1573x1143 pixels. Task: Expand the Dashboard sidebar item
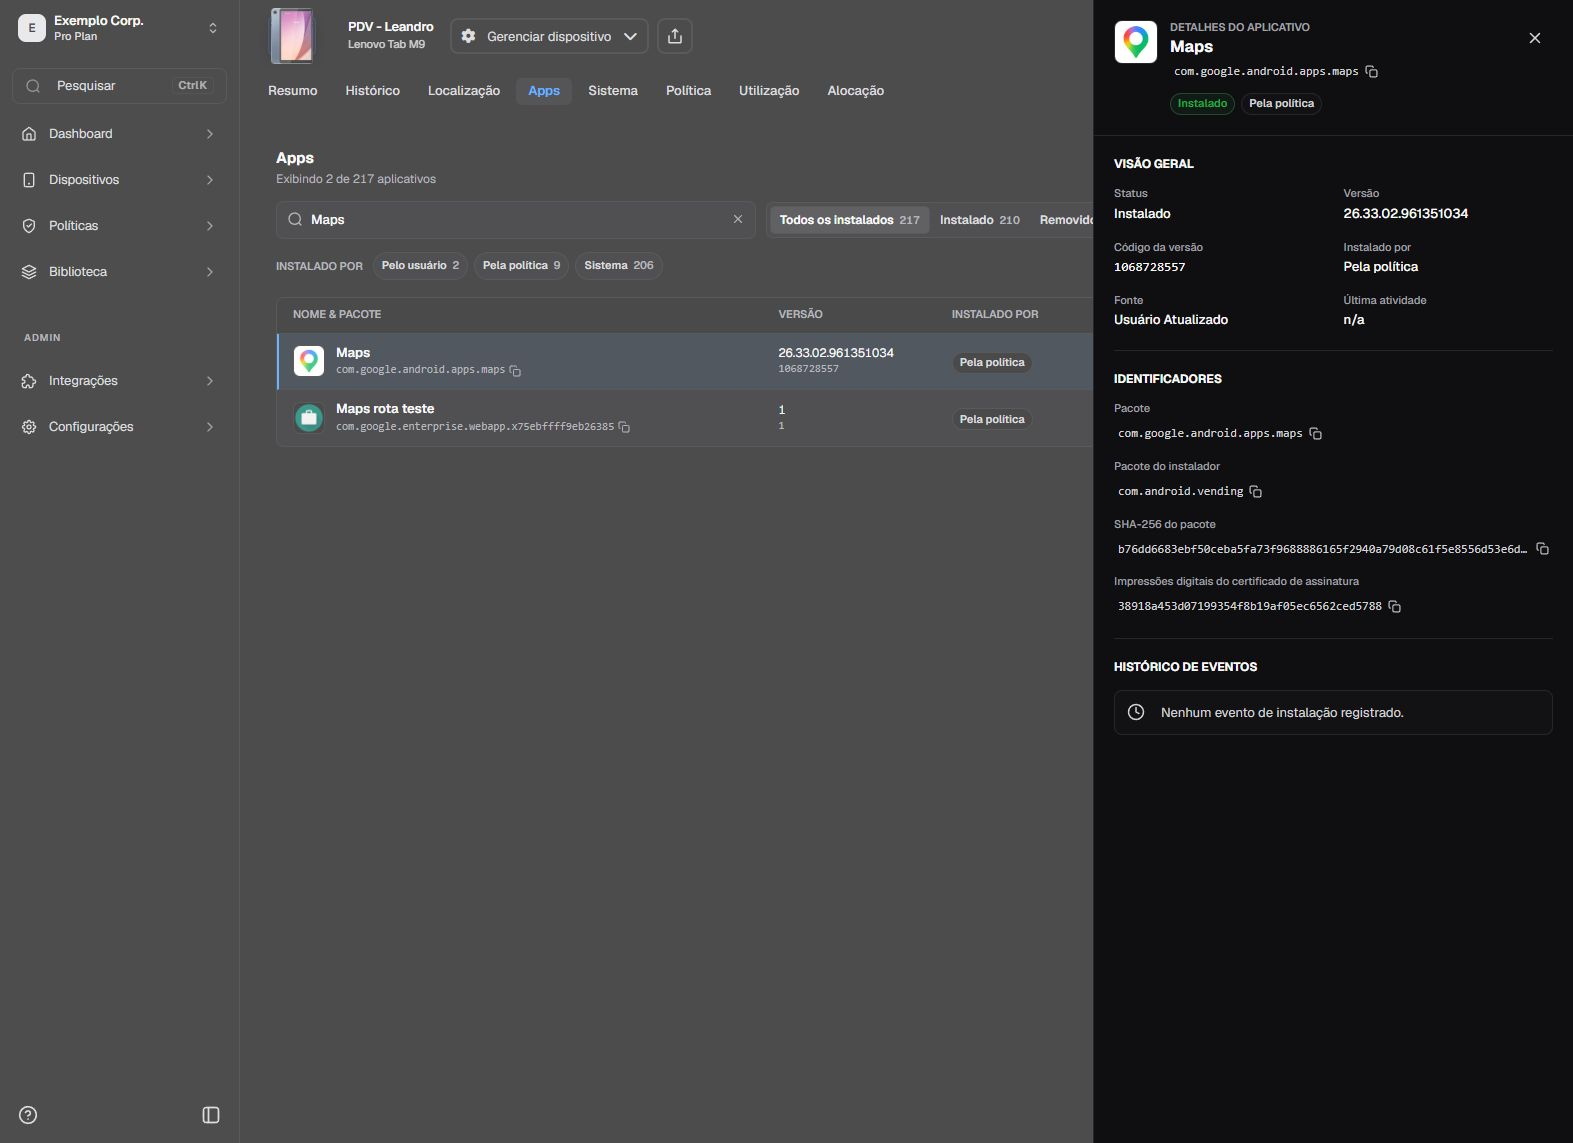coord(119,134)
